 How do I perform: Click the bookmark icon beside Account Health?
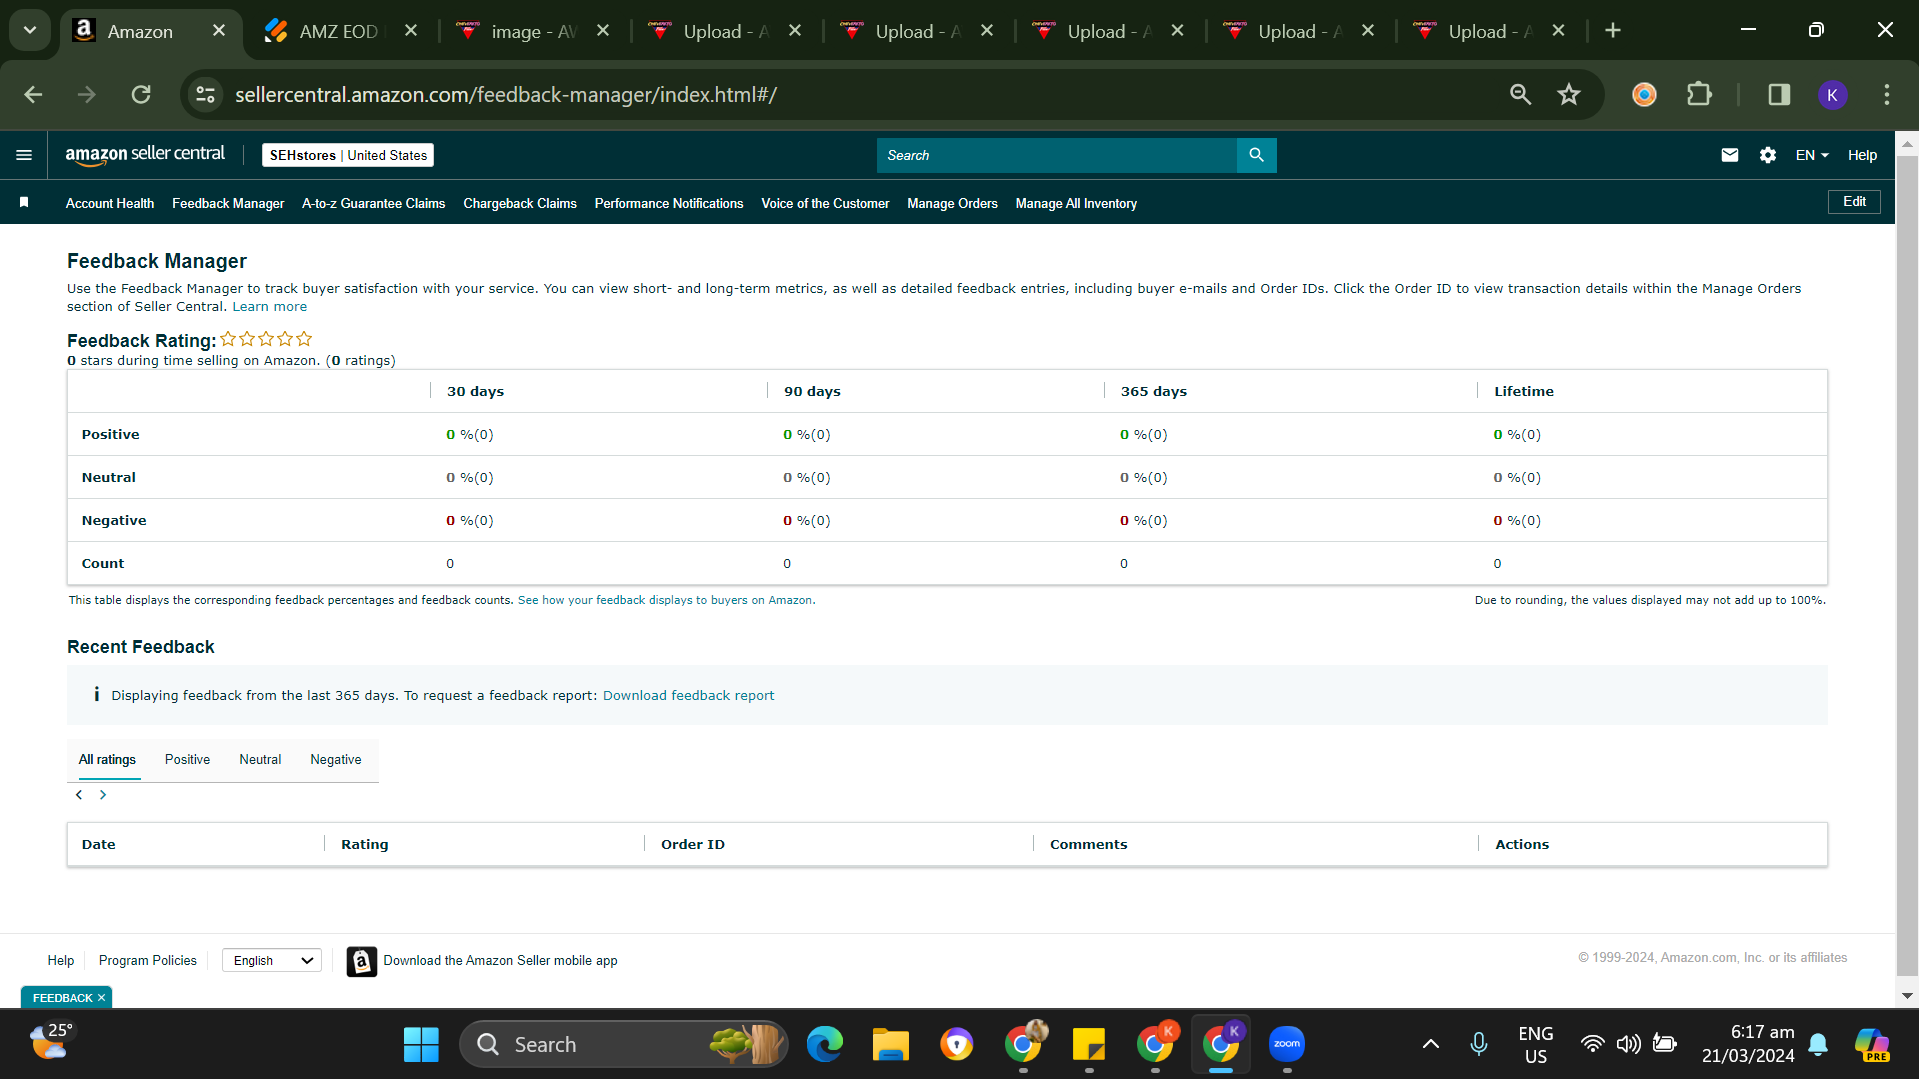click(24, 203)
